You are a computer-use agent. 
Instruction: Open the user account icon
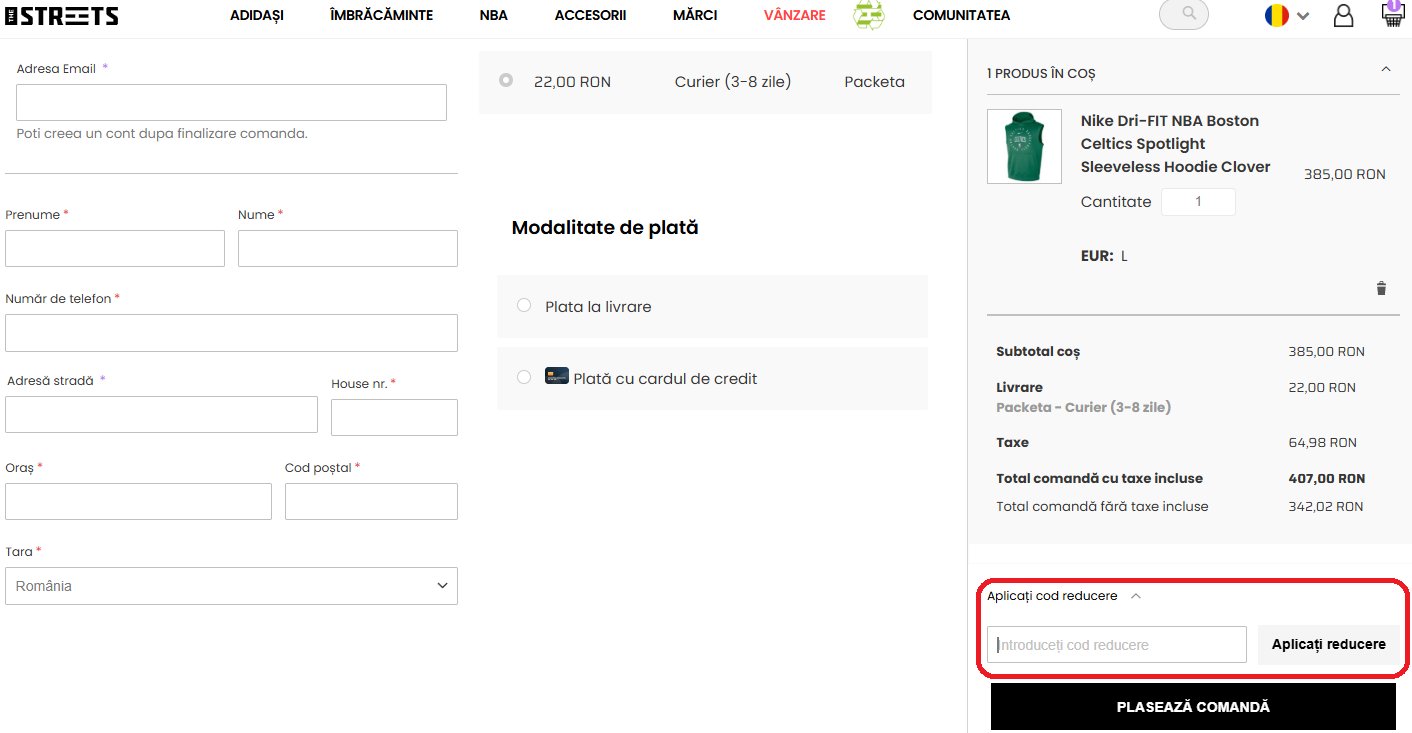pyautogui.click(x=1343, y=16)
